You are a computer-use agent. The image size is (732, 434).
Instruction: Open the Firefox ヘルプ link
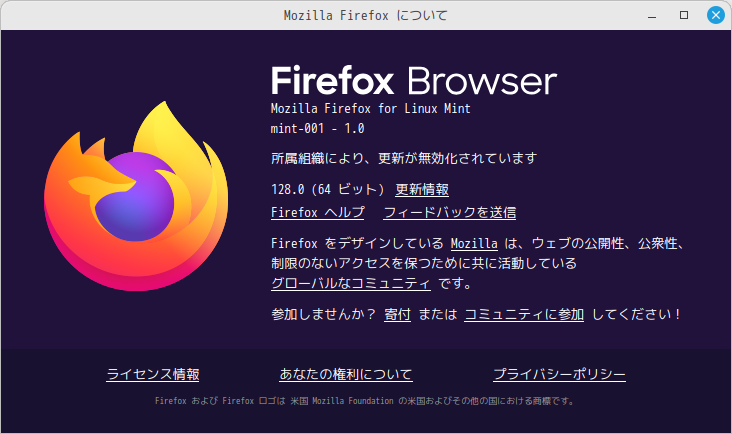(317, 212)
